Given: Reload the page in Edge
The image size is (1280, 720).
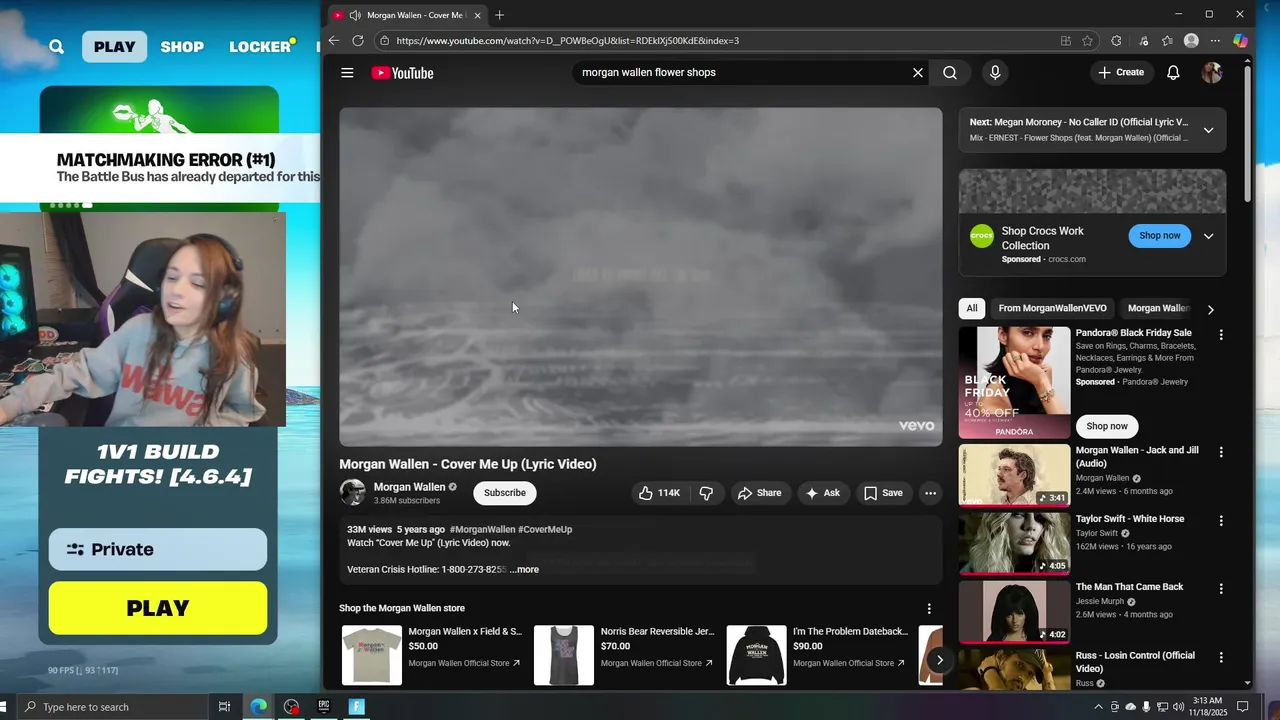Looking at the screenshot, I should 358,41.
